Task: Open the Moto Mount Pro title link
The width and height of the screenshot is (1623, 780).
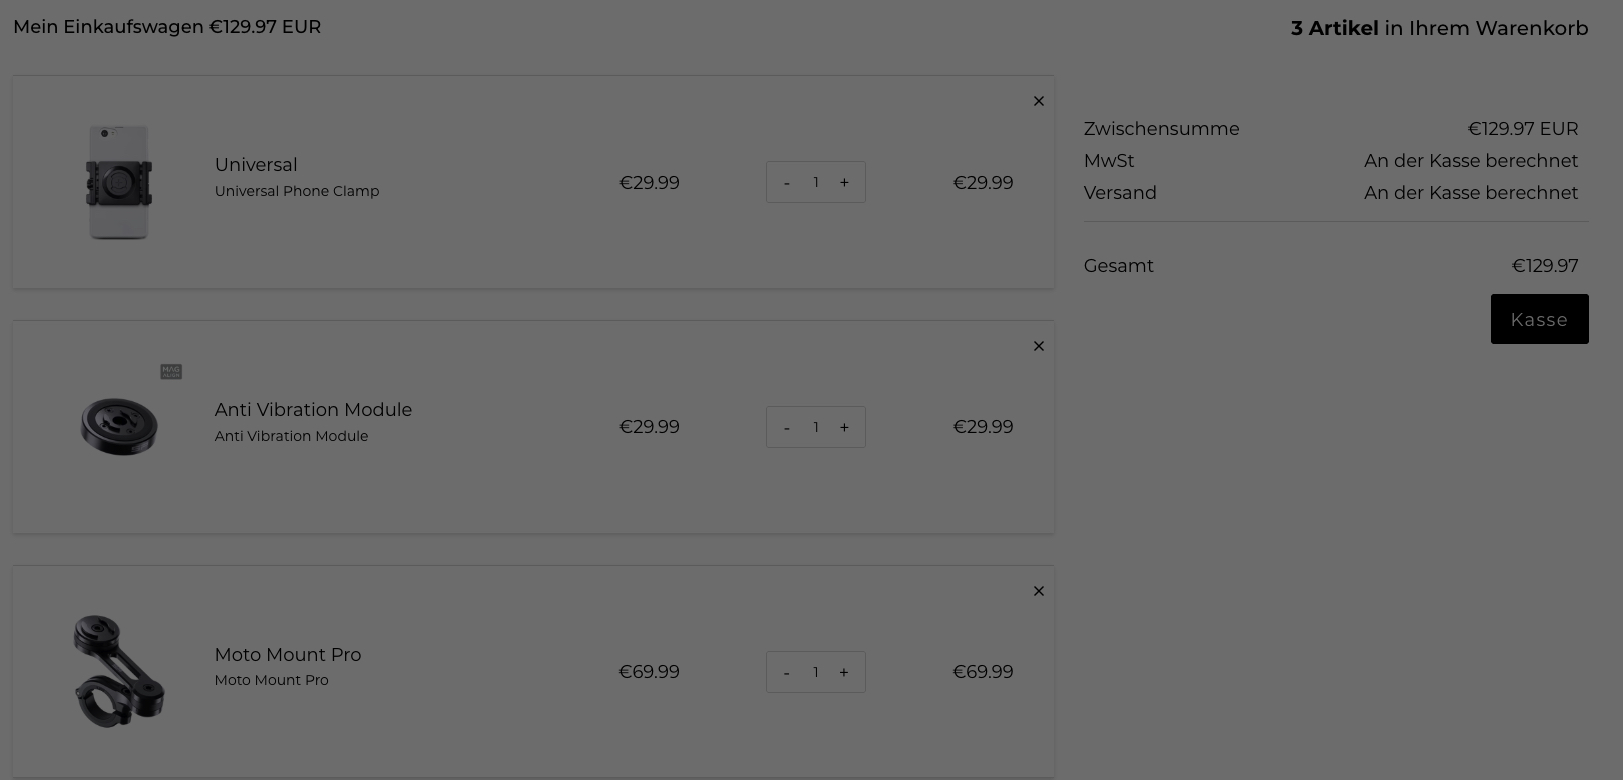Action: [288, 655]
